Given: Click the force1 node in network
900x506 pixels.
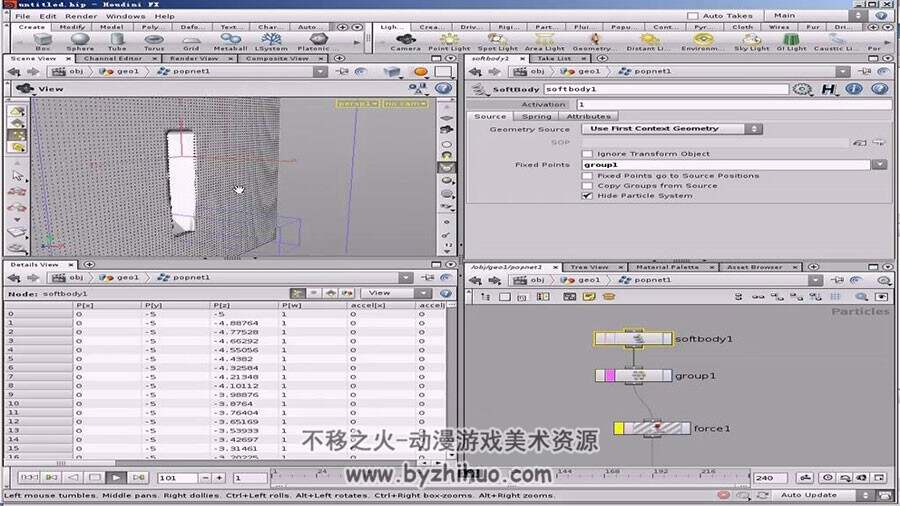Looking at the screenshot, I should [651, 428].
